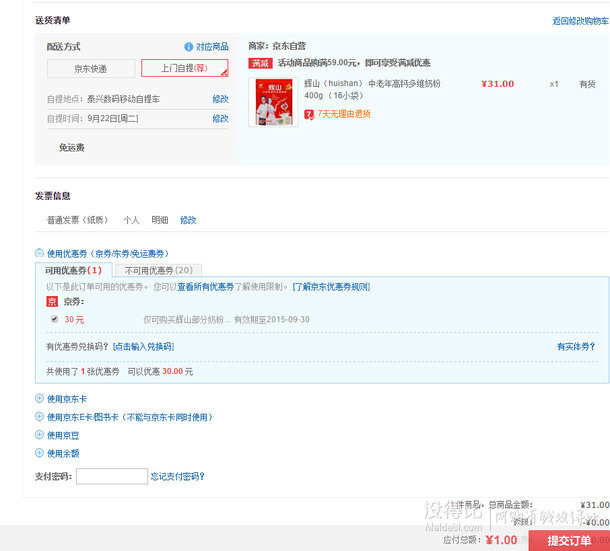Click the 30元 coupon amount label

pyautogui.click(x=74, y=319)
